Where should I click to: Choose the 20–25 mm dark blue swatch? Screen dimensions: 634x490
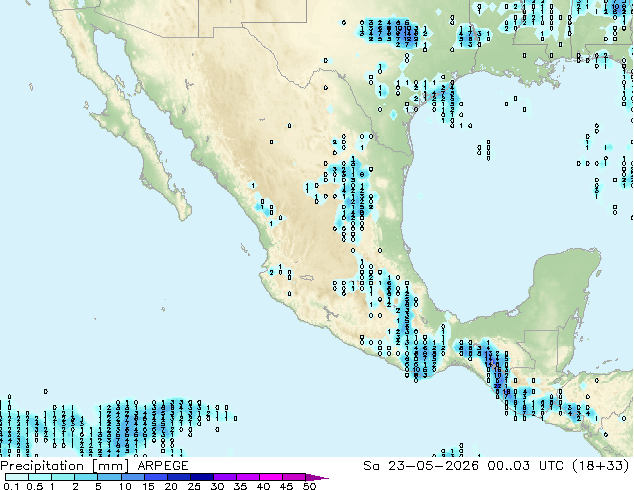(x=178, y=477)
